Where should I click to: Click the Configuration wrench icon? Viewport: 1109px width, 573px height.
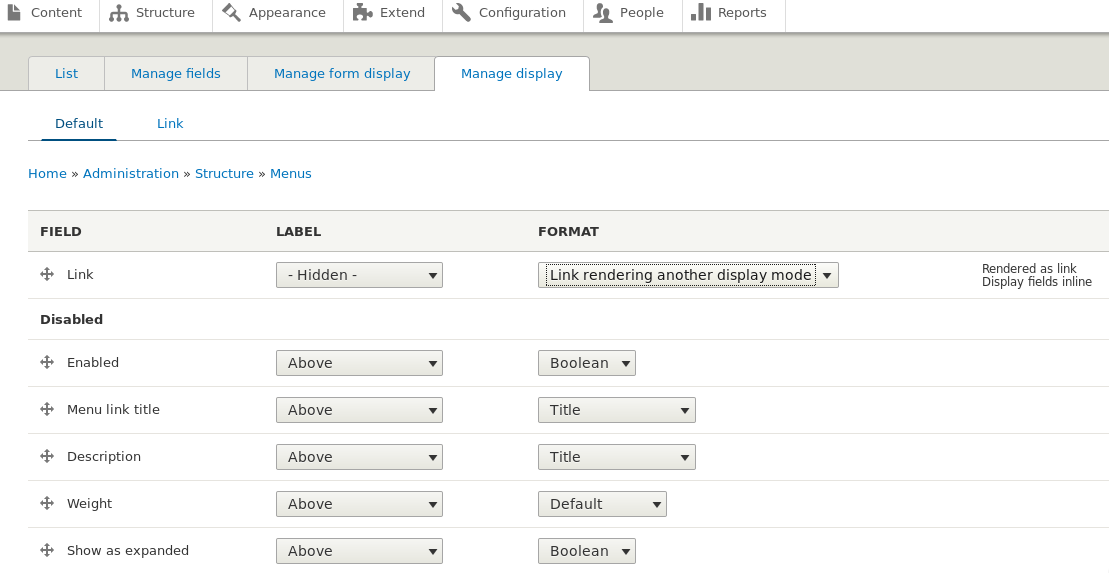[x=461, y=13]
